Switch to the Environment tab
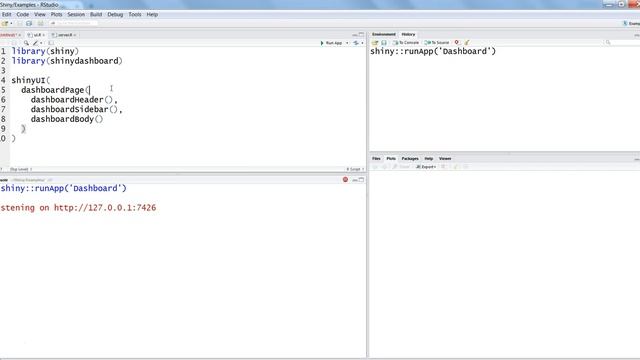This screenshot has width=640, height=360. pos(384,34)
